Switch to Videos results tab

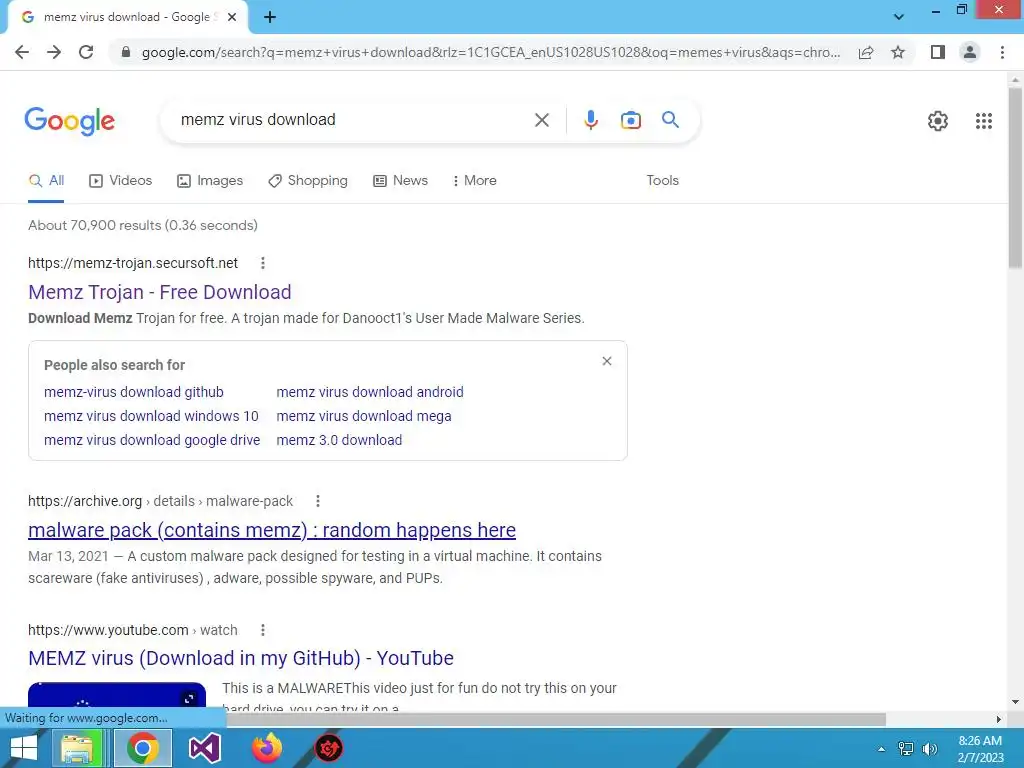[x=121, y=181]
